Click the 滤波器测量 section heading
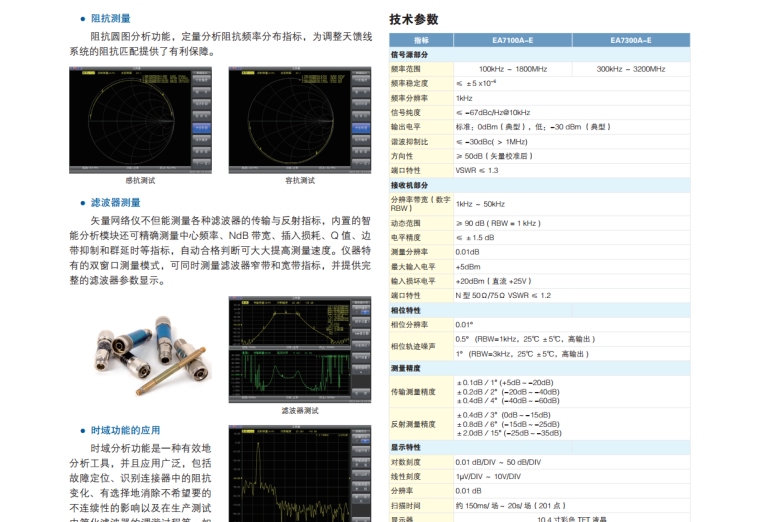This screenshot has height=522, width=760. (115, 203)
